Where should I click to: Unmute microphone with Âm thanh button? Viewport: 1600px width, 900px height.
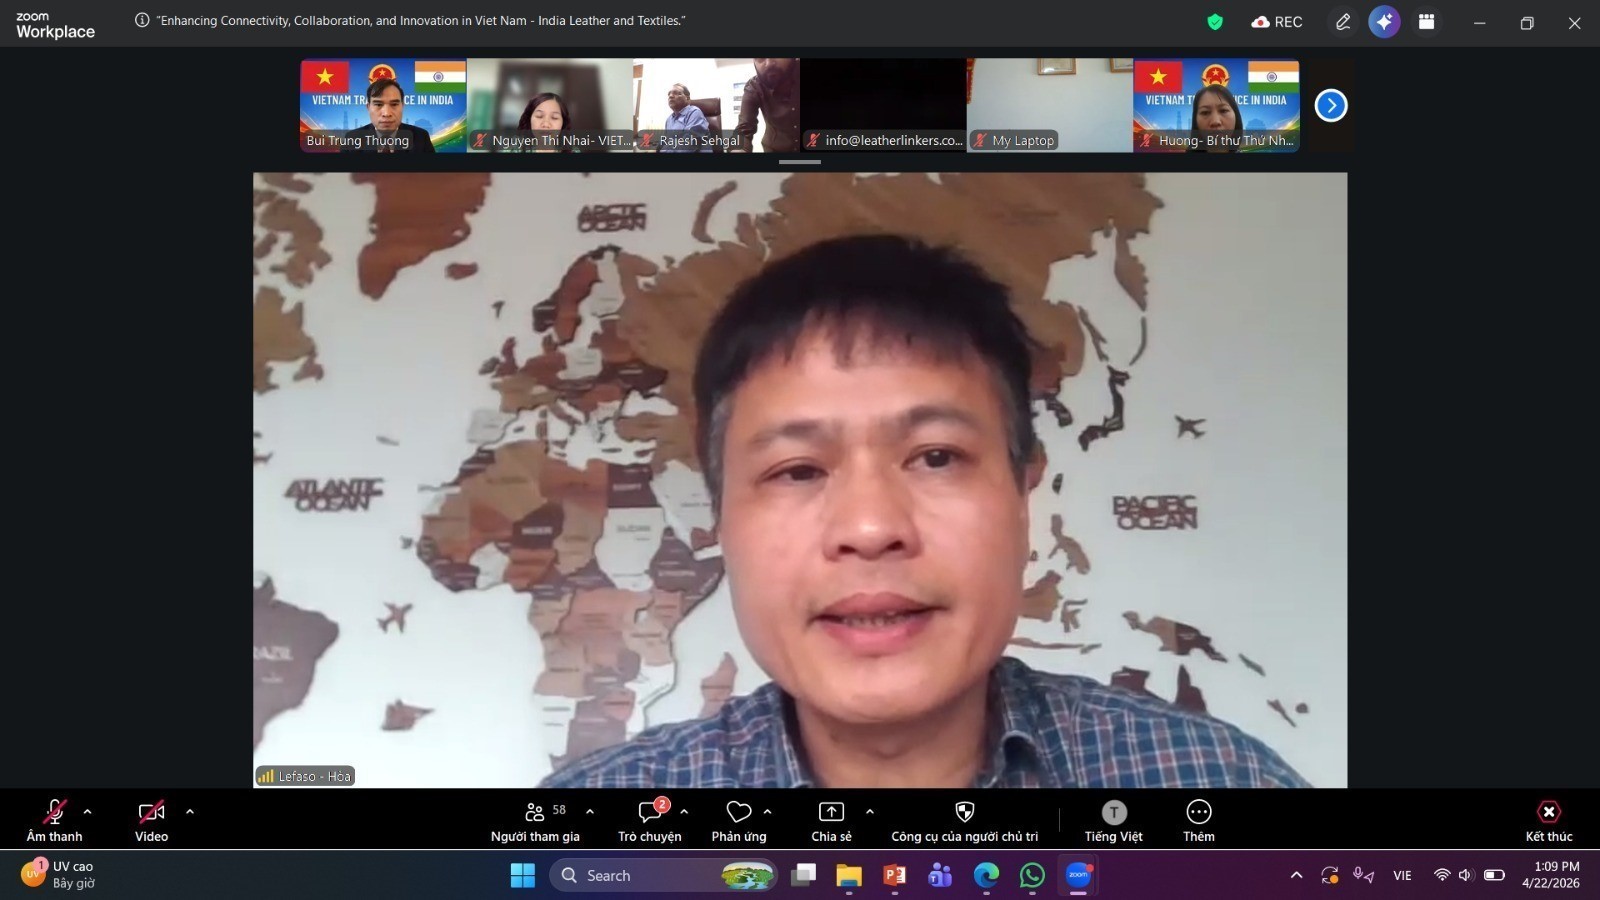[x=54, y=813]
